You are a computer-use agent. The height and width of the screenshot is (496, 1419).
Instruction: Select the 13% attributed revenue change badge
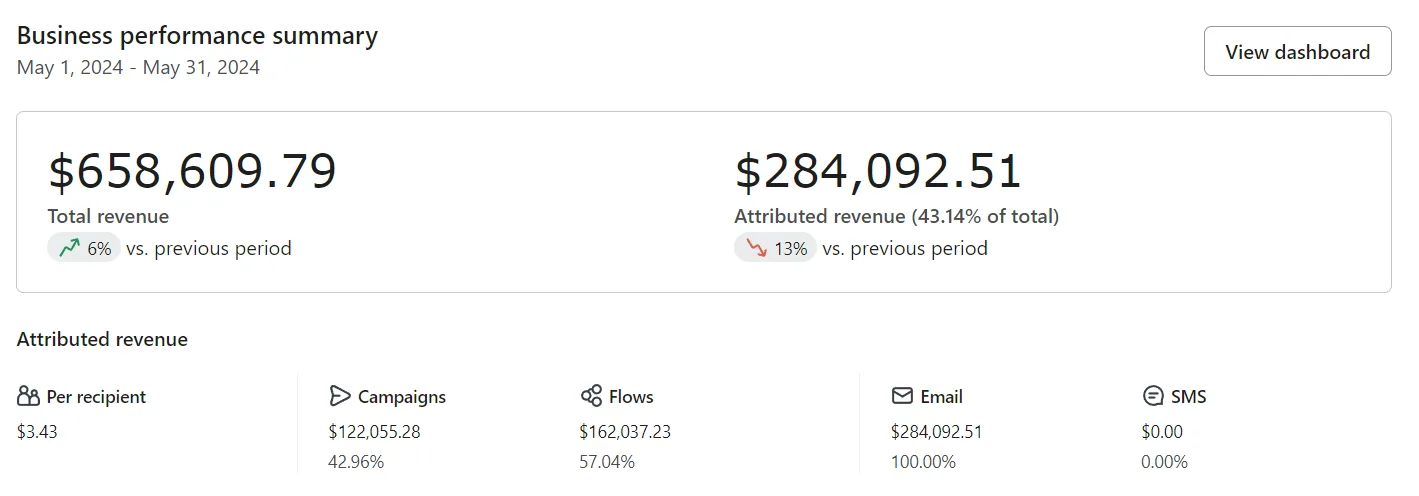point(775,248)
